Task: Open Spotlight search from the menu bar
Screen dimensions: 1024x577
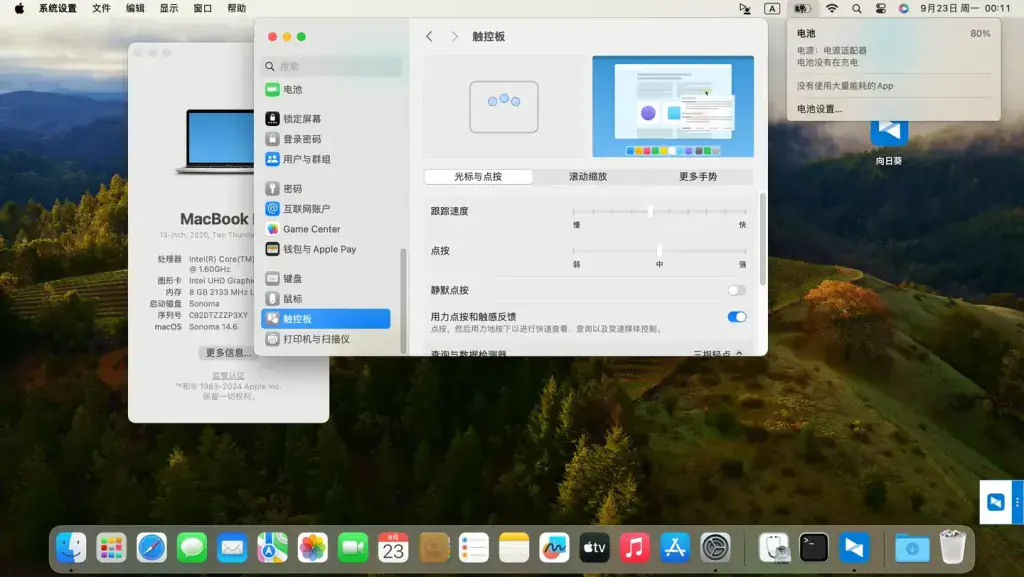Action: pyautogui.click(x=856, y=8)
